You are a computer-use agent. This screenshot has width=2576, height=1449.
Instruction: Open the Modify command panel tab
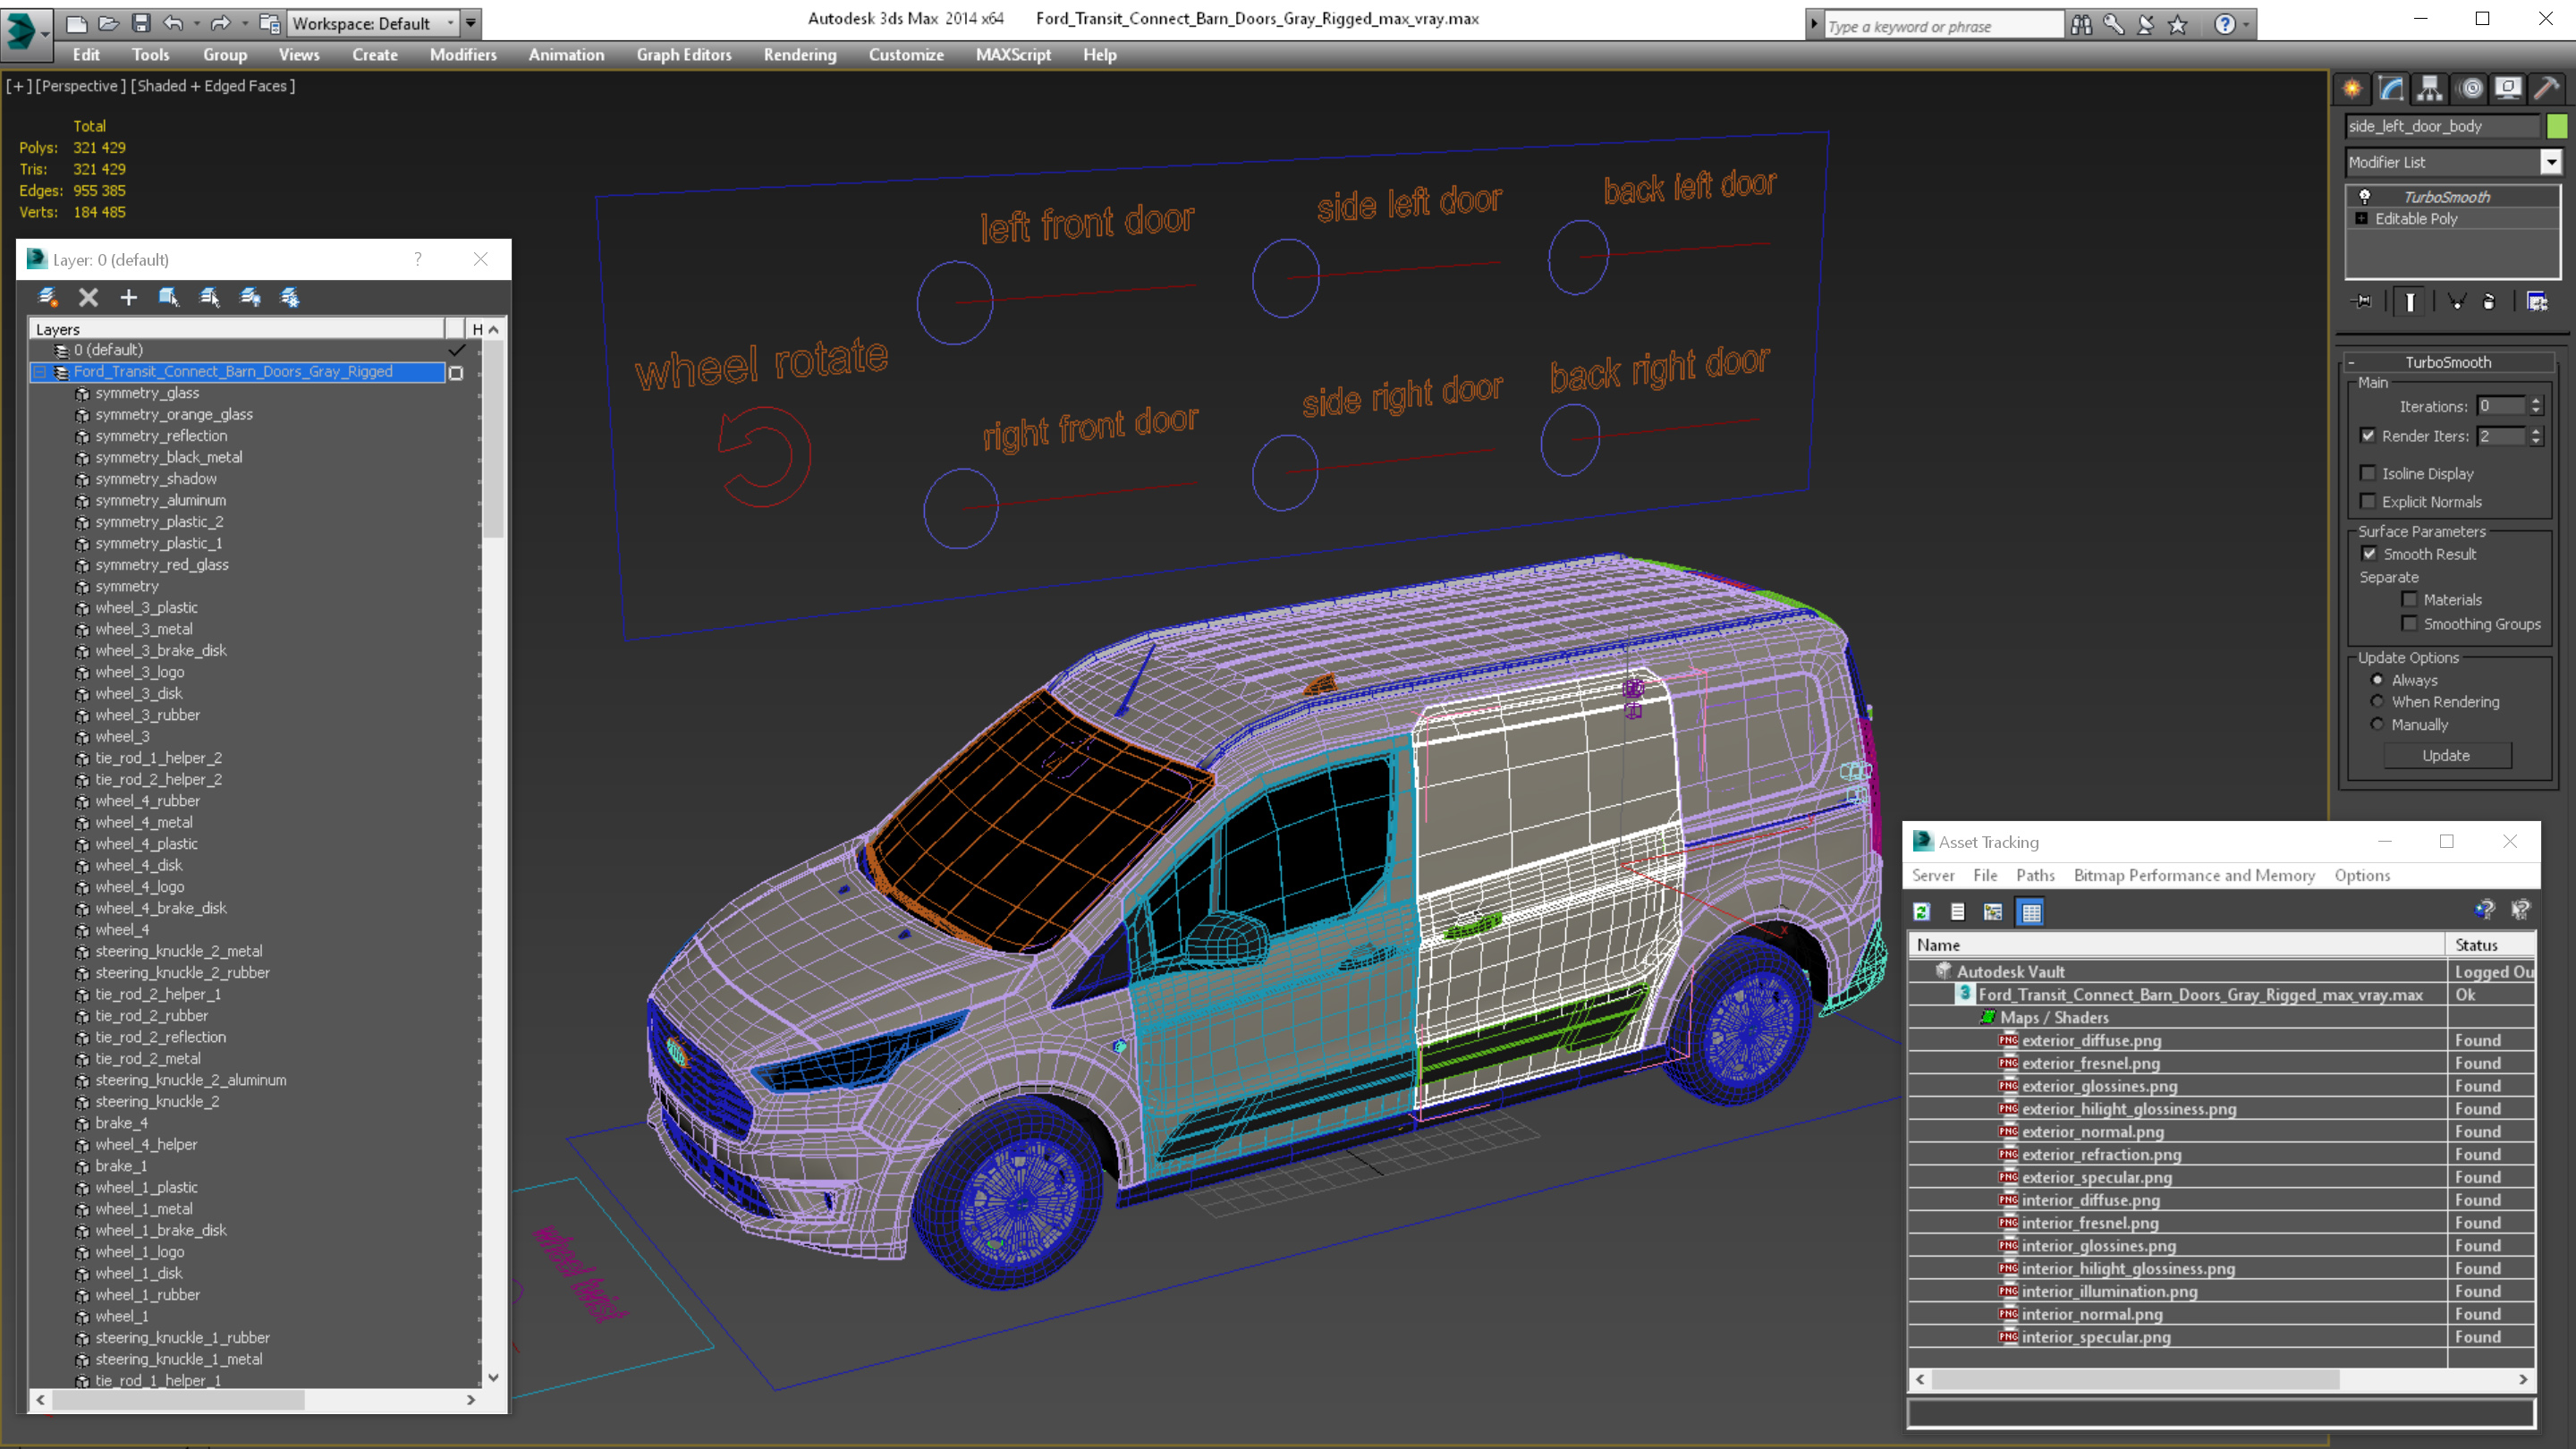(x=2391, y=89)
